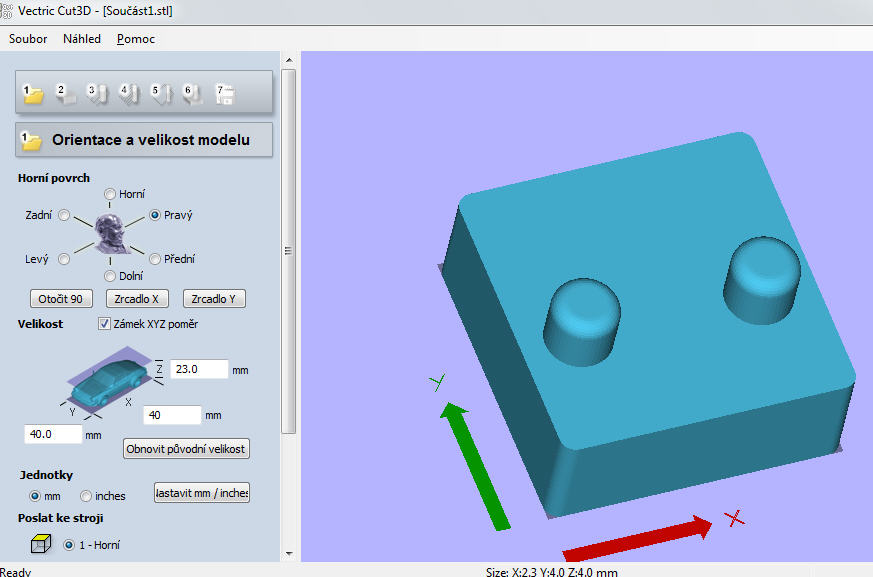Go to step 2 in the wizard toolbar
This screenshot has width=873, height=577.
point(66,94)
